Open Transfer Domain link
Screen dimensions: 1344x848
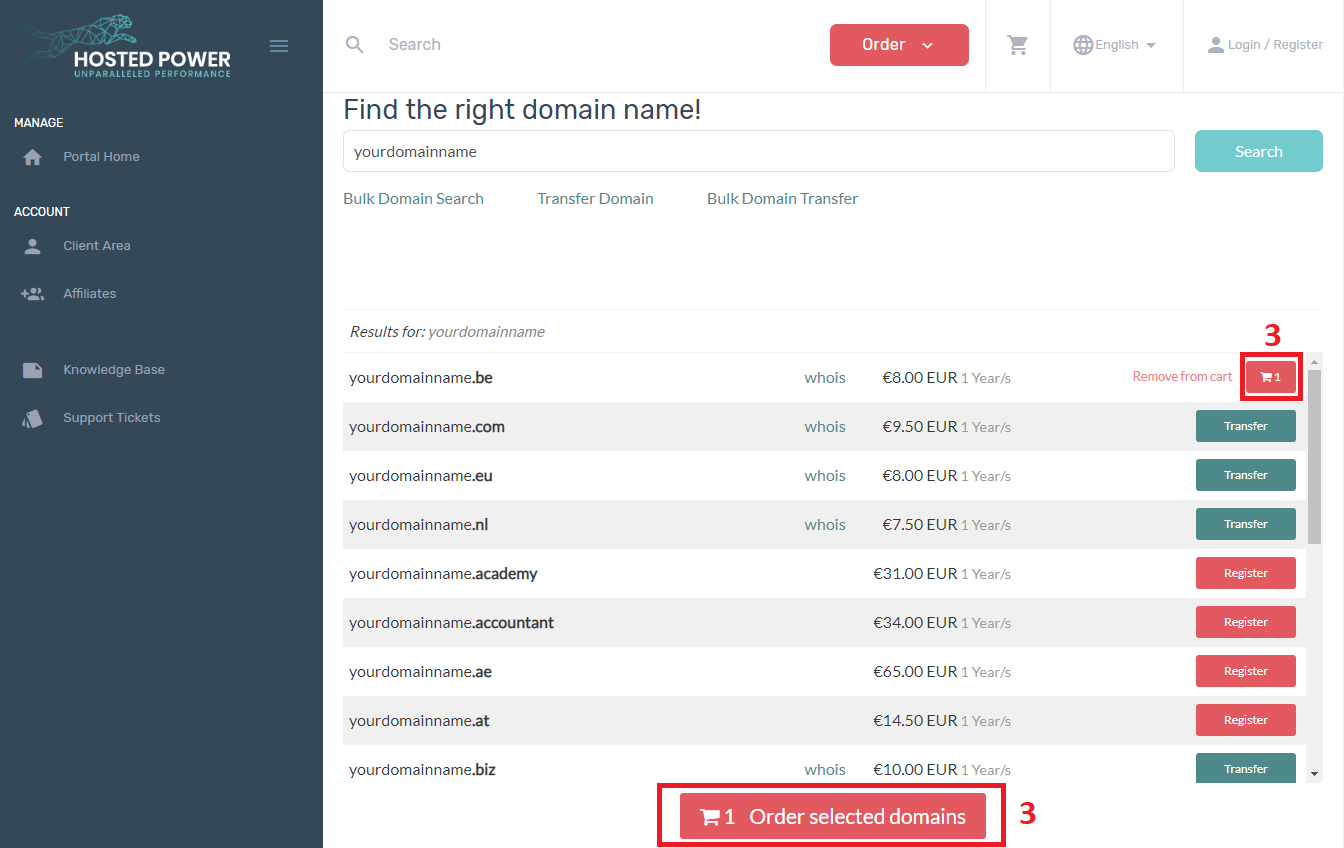(x=595, y=199)
